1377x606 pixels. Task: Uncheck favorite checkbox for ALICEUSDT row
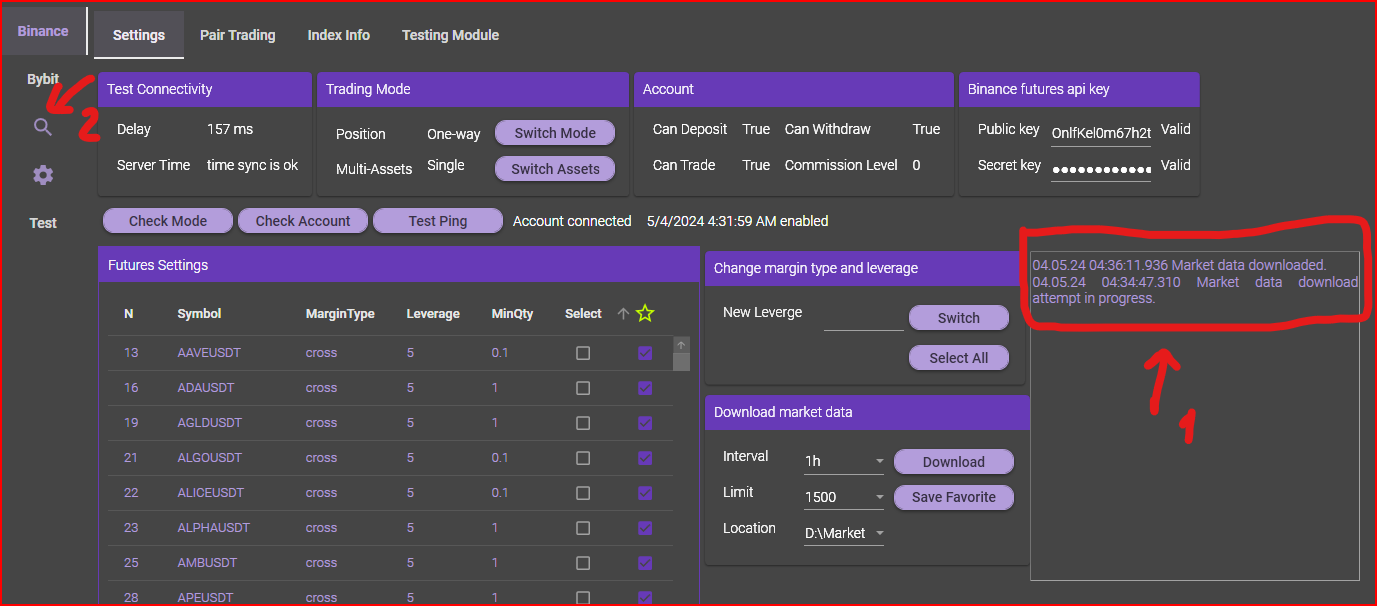pos(645,493)
